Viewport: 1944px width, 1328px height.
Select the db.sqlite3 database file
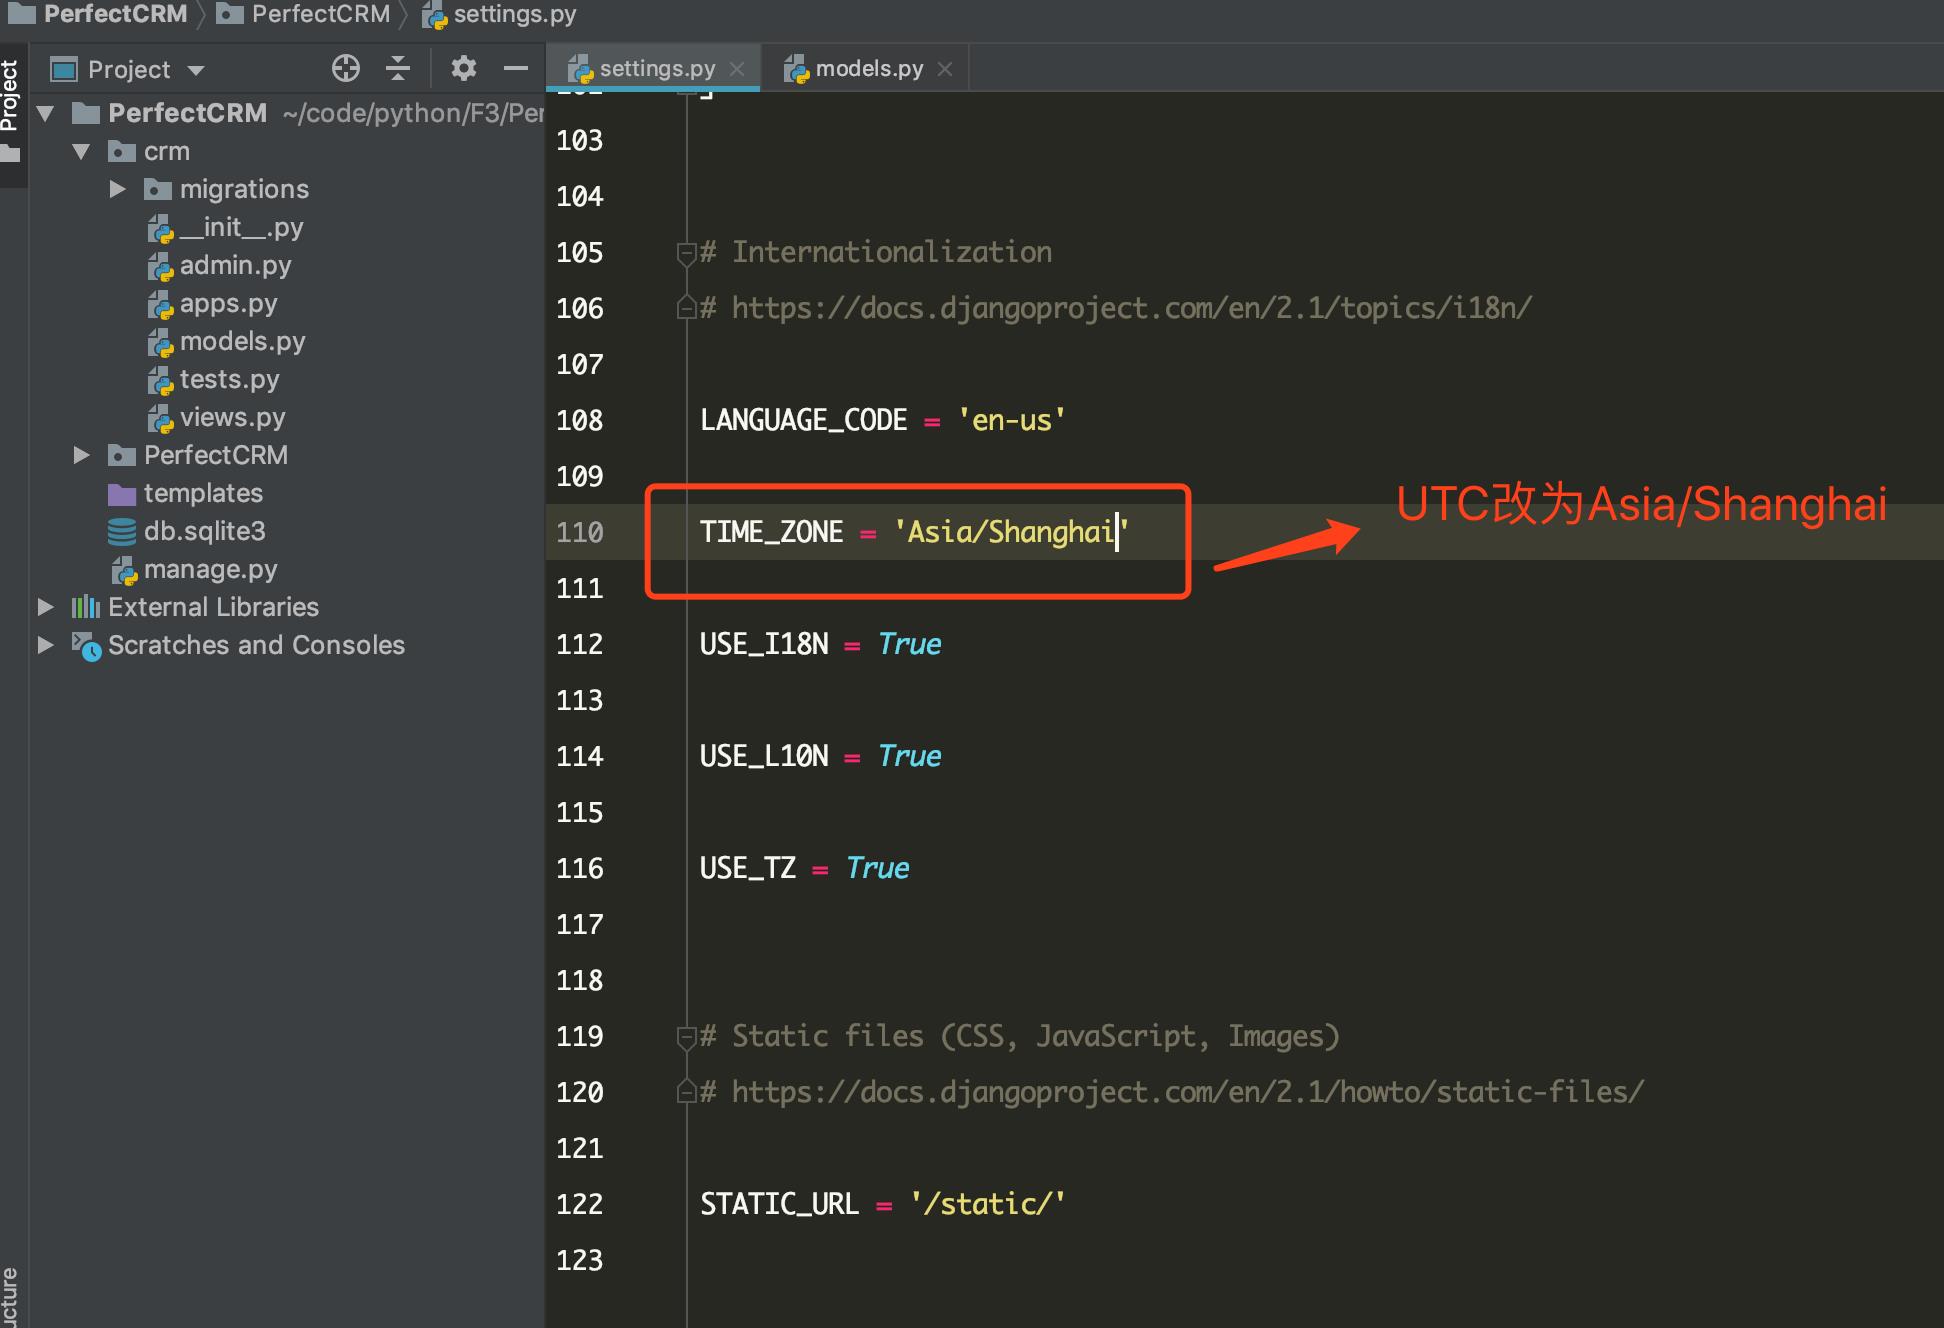pos(204,531)
